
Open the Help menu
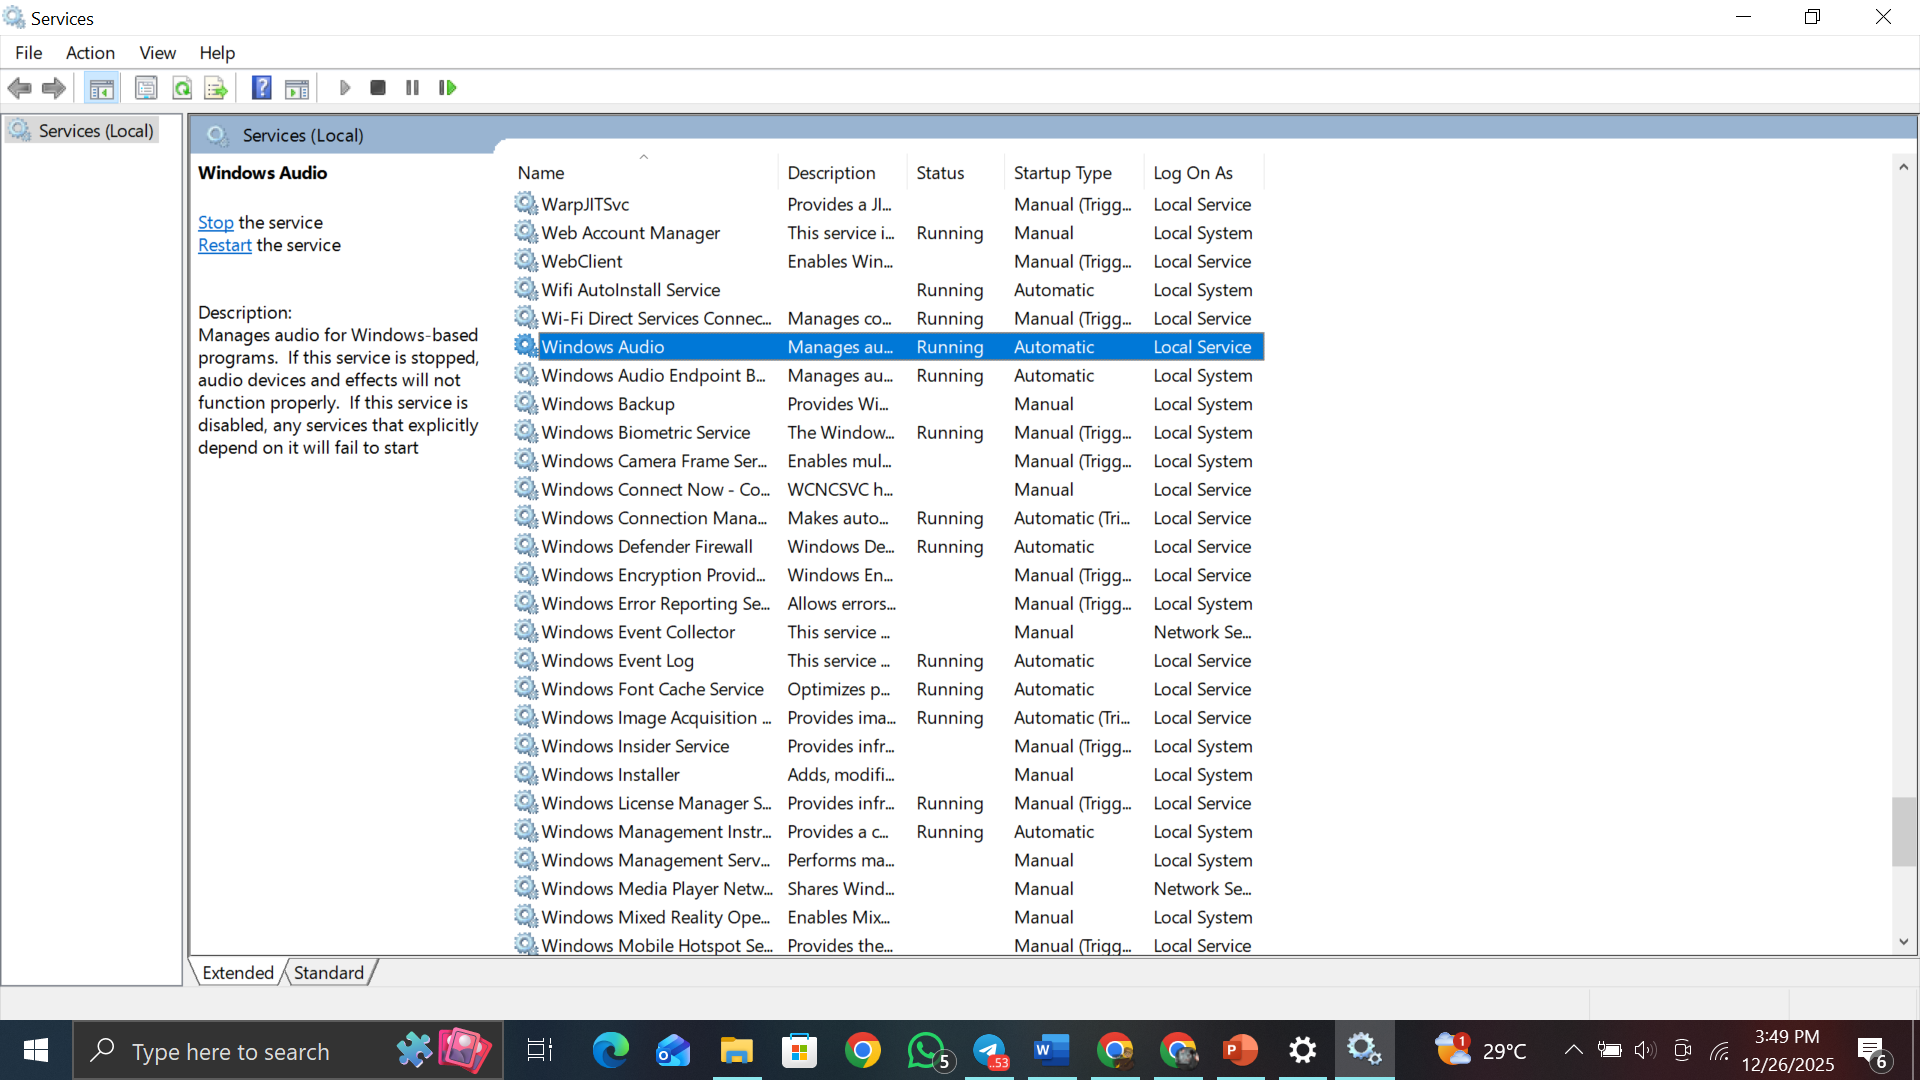[x=217, y=53]
